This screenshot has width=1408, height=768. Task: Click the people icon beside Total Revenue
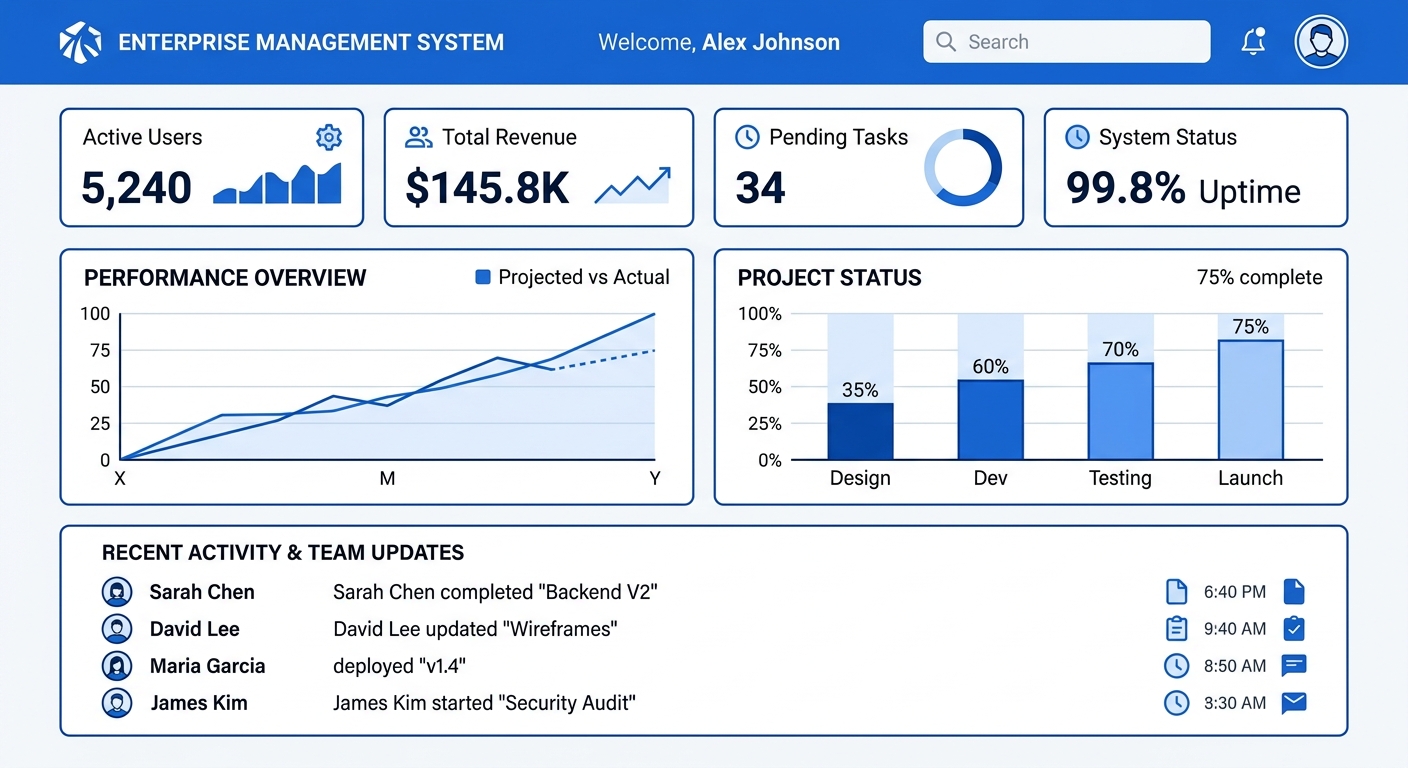pyautogui.click(x=418, y=137)
